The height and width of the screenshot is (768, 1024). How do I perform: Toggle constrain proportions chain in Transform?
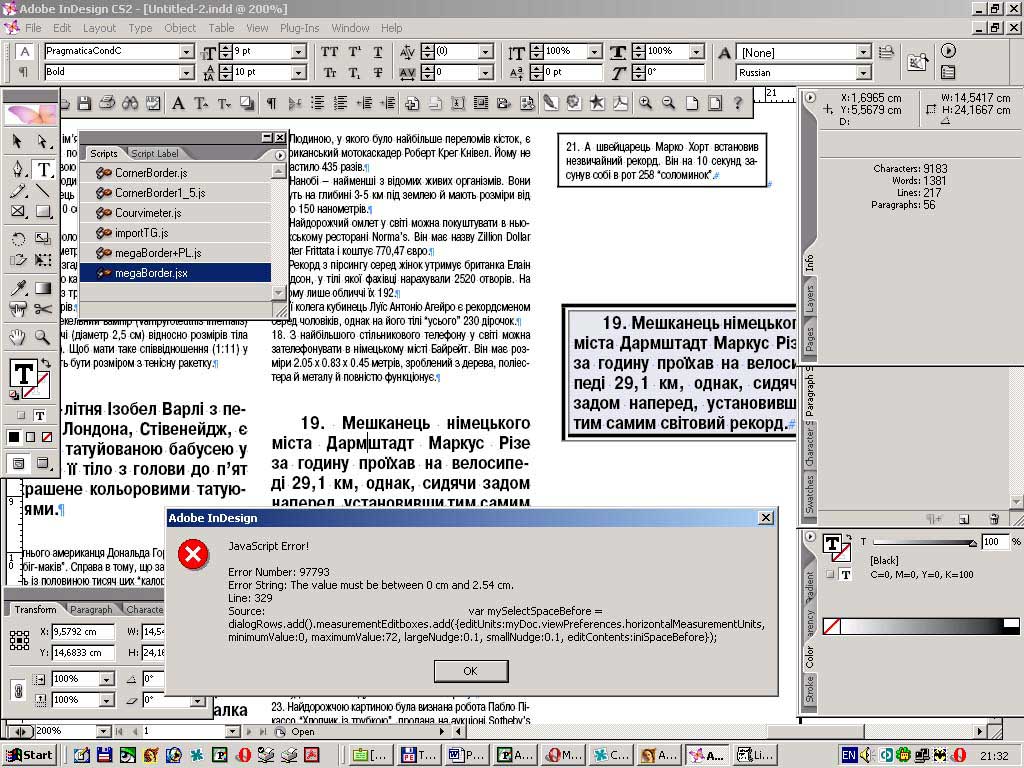tap(19, 689)
